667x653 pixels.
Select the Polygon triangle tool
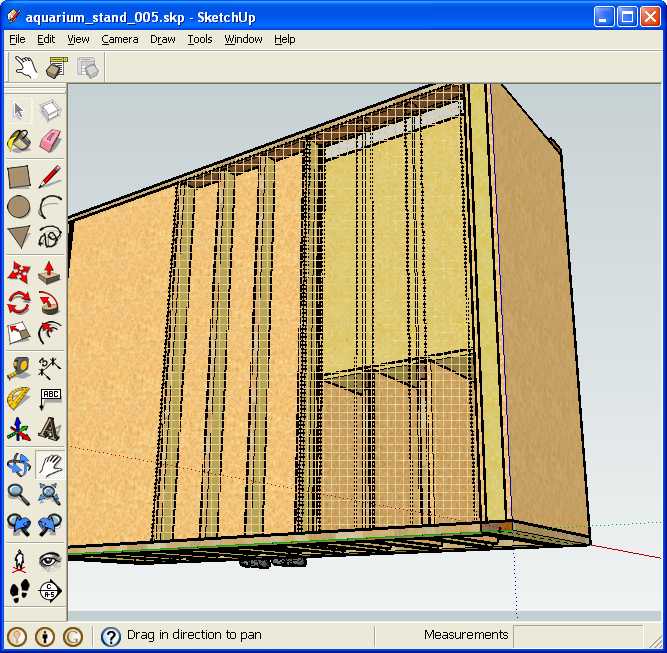[x=19, y=237]
